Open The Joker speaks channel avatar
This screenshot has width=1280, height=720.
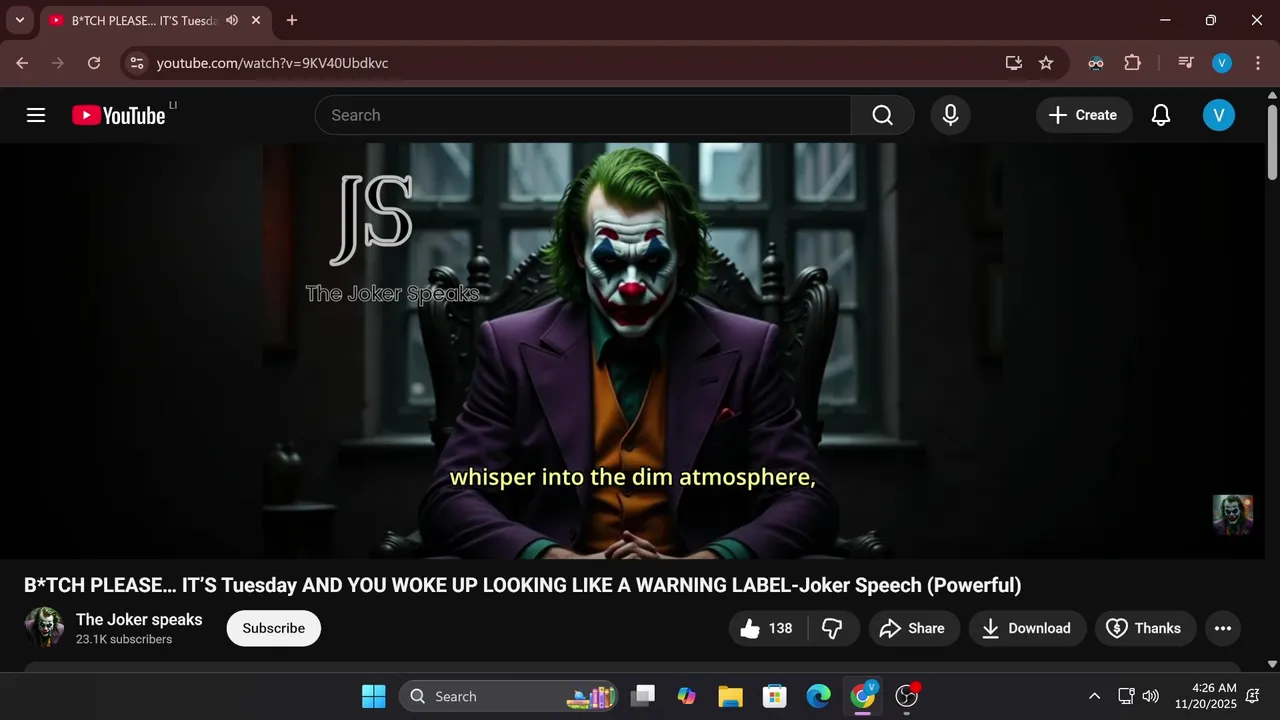(44, 627)
